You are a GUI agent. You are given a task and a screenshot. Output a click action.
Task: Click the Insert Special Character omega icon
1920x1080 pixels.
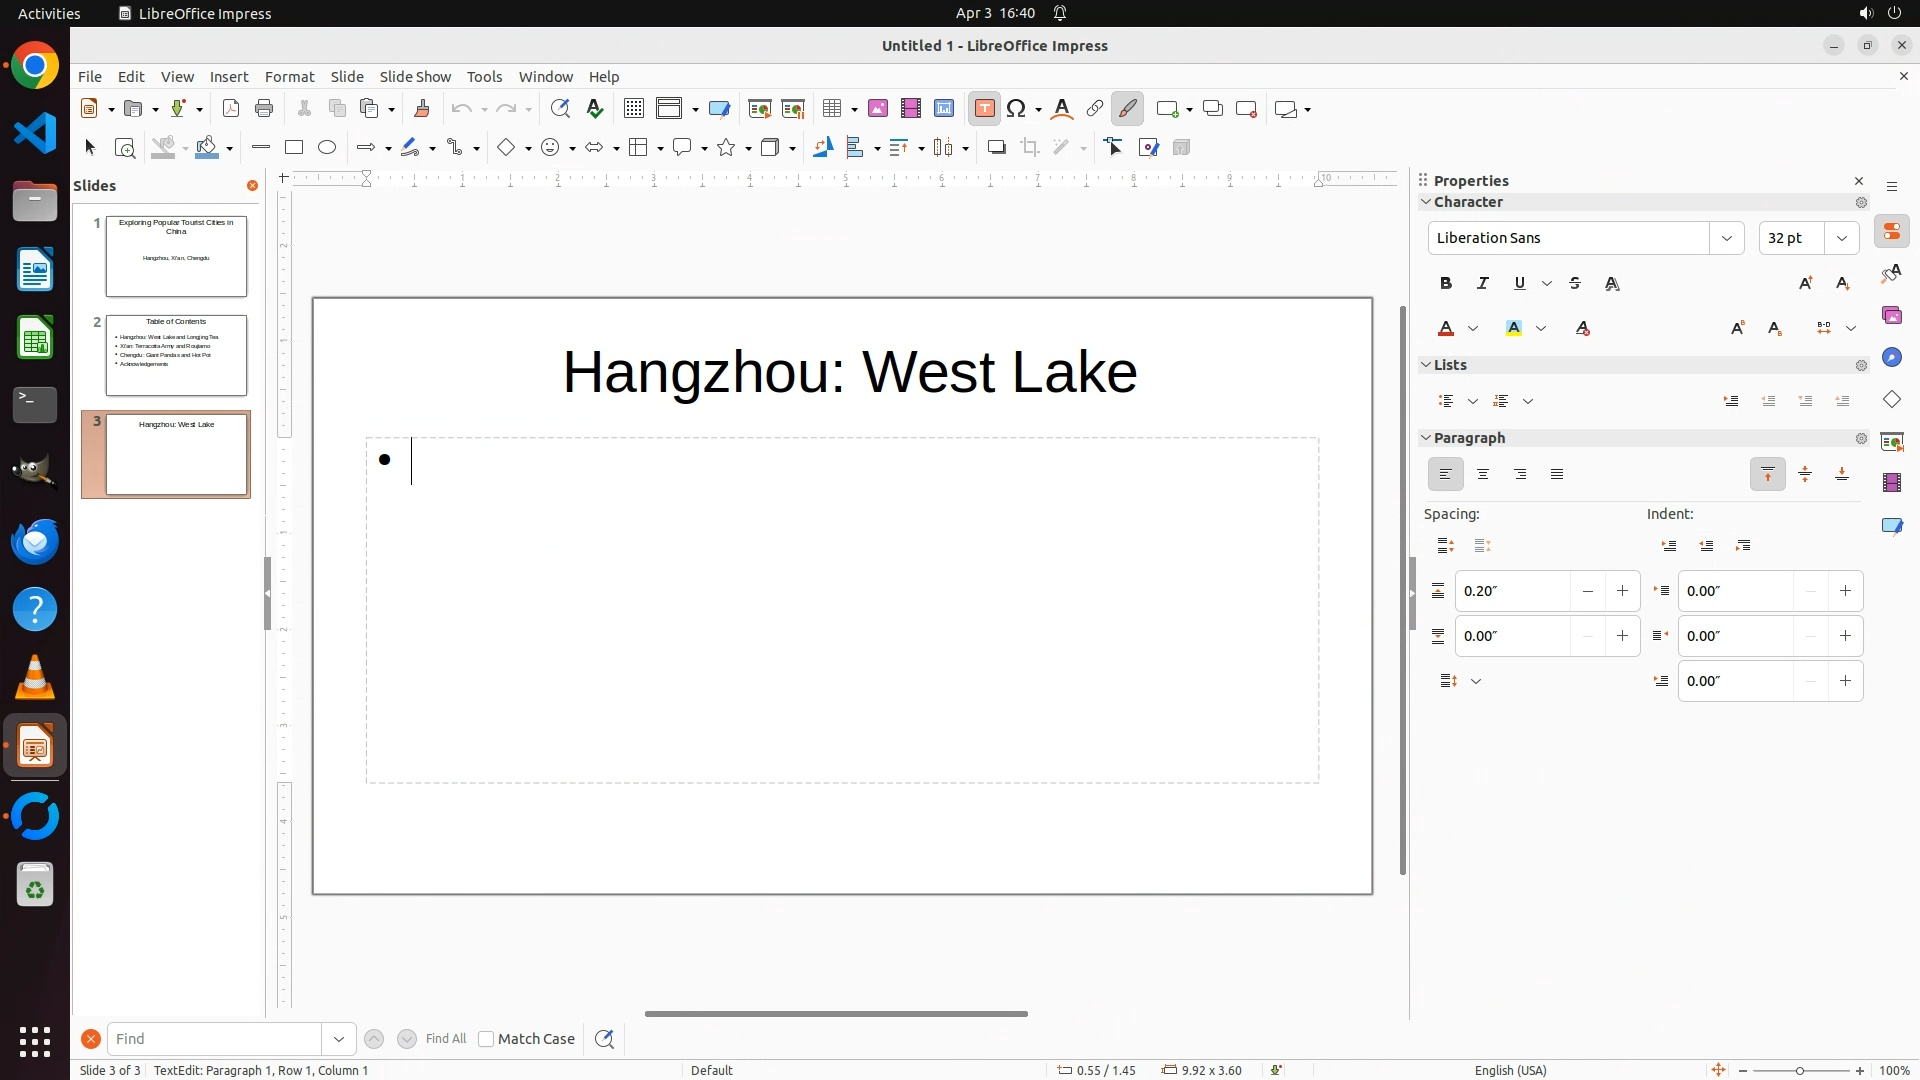[1017, 109]
